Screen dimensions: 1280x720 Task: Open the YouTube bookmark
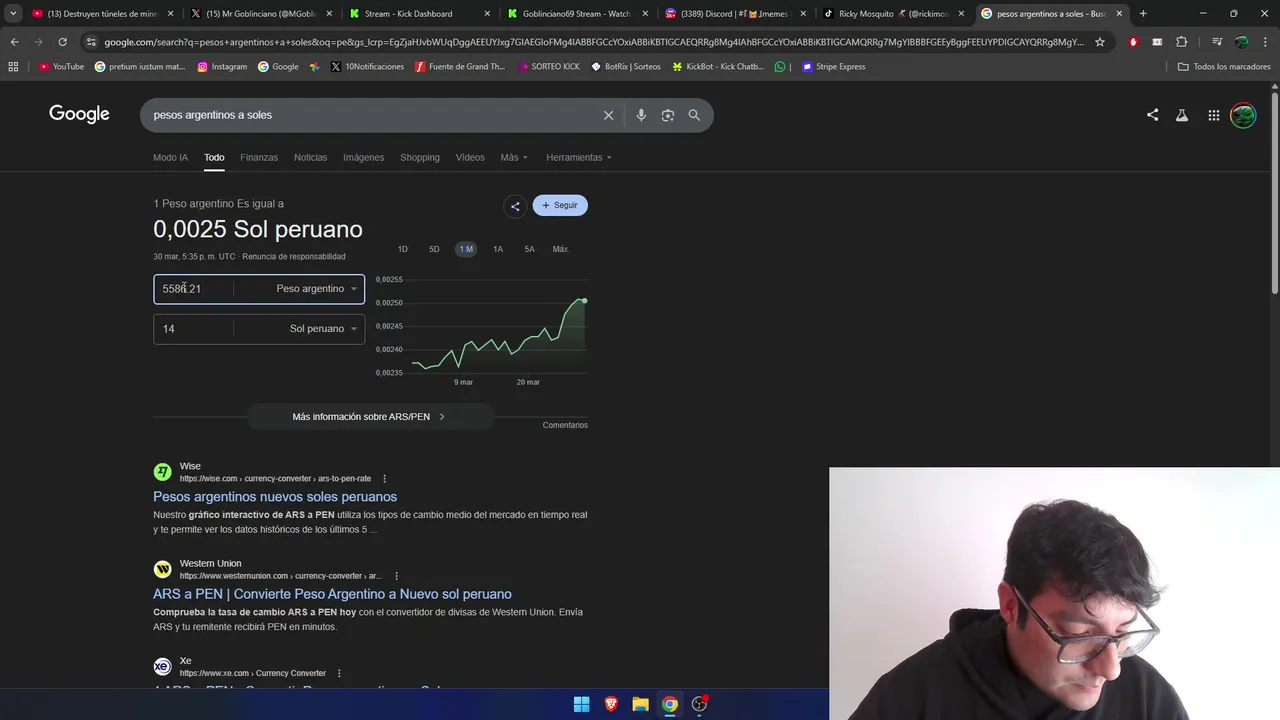[x=61, y=67]
